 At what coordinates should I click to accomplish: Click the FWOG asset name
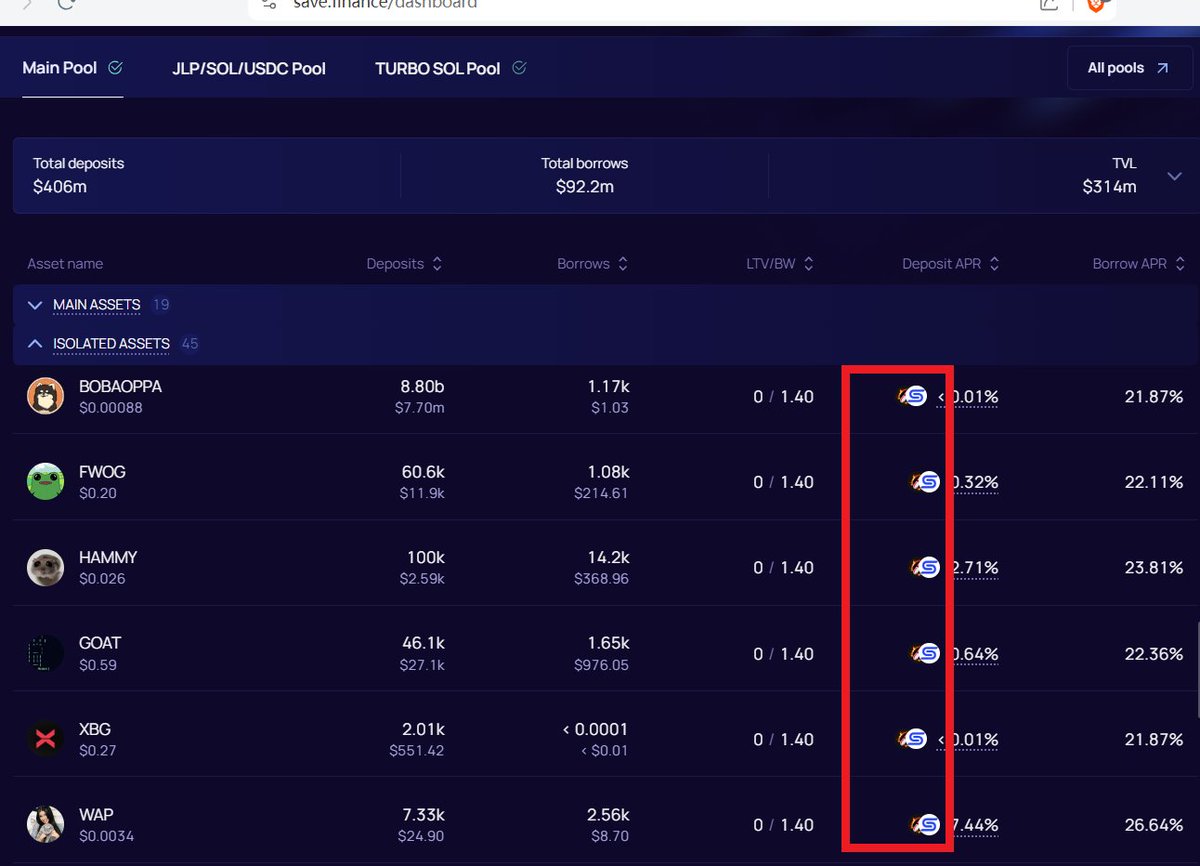[x=102, y=472]
